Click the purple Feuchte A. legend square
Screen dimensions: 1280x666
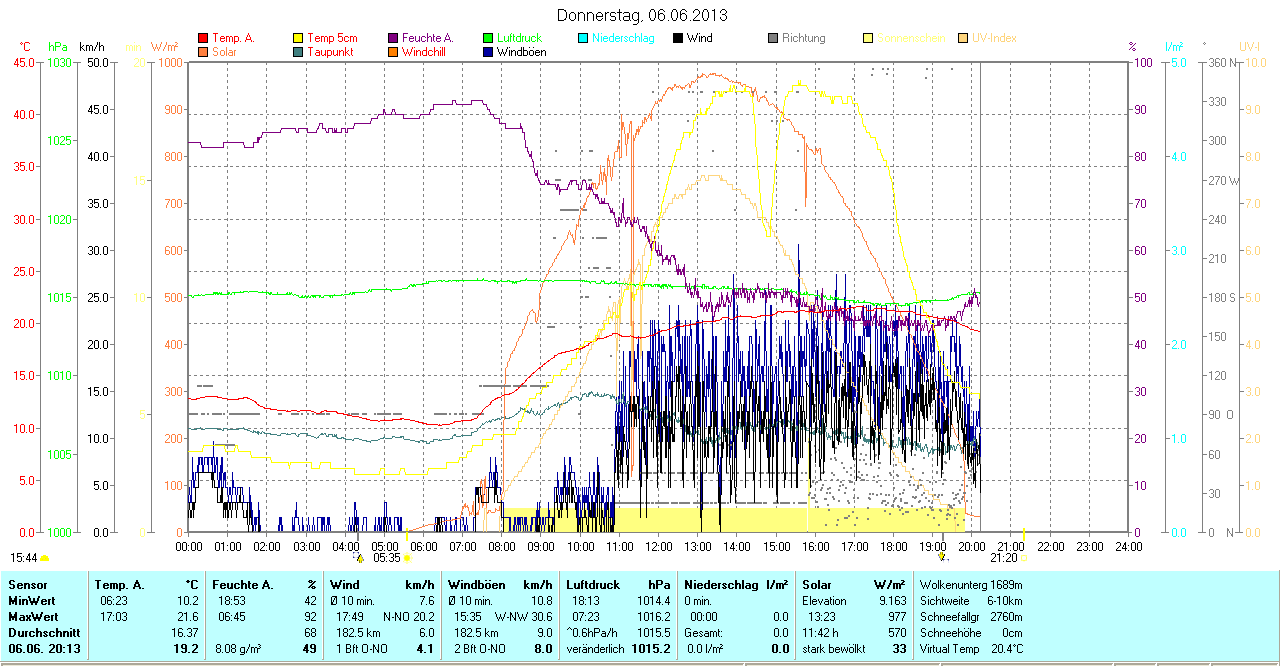pyautogui.click(x=393, y=38)
